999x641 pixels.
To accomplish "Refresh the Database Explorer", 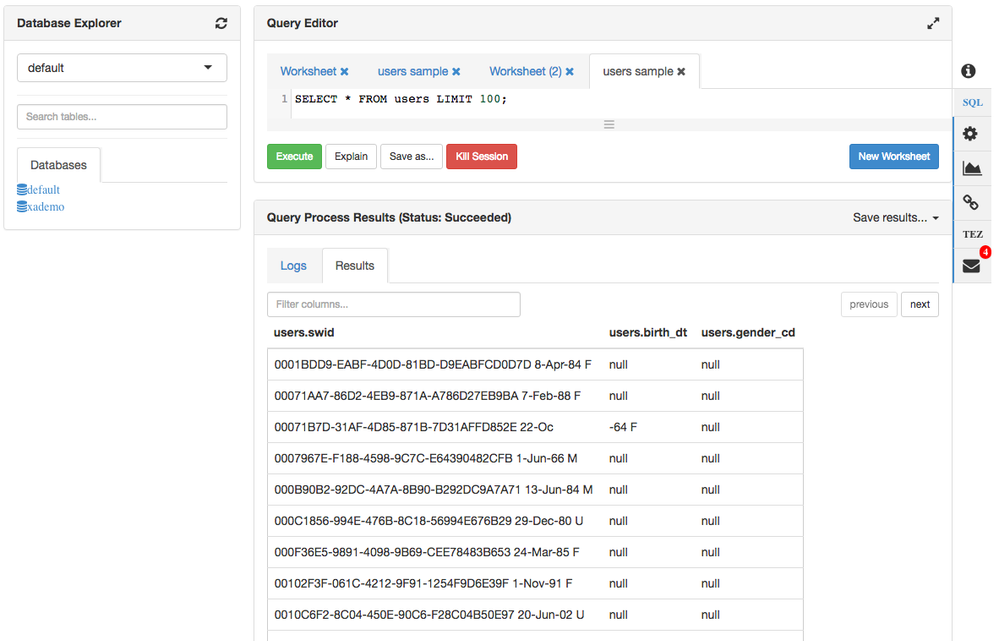I will pos(221,23).
